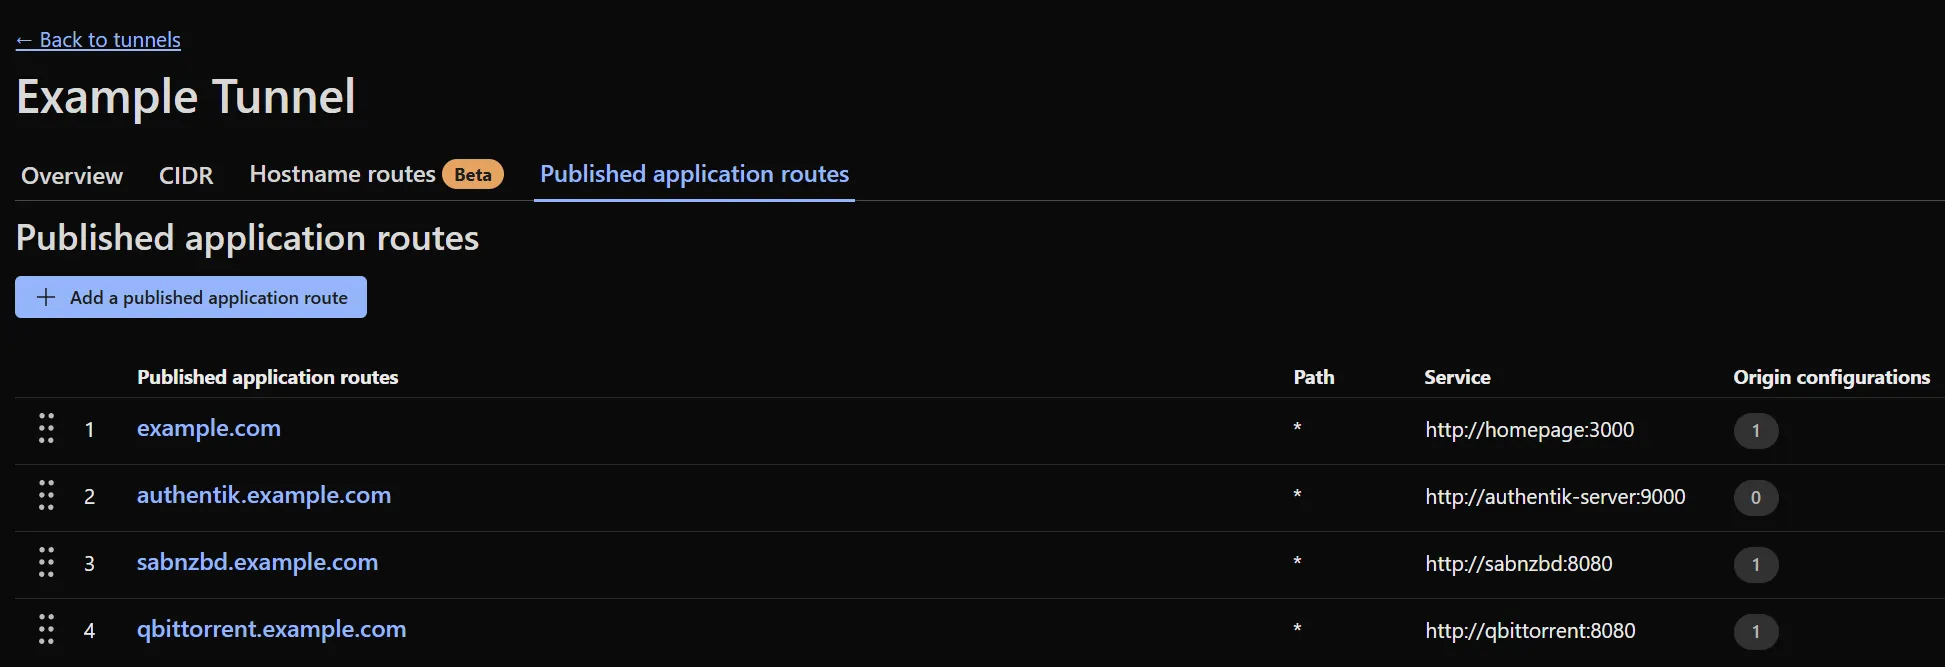
Task: Open the CIDR tab
Action: (186, 175)
